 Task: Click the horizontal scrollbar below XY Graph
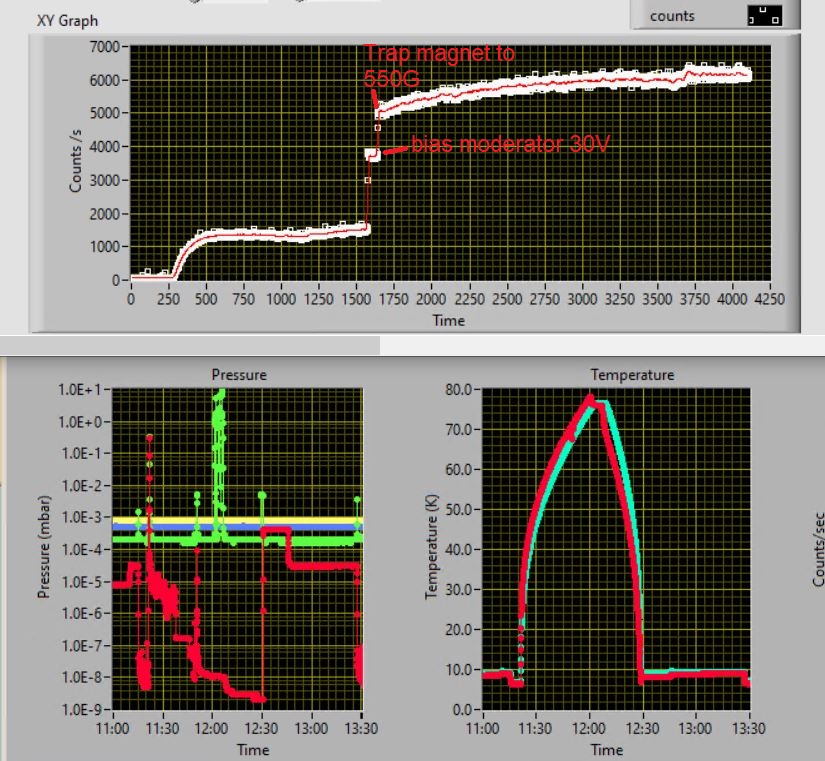[x=190, y=345]
